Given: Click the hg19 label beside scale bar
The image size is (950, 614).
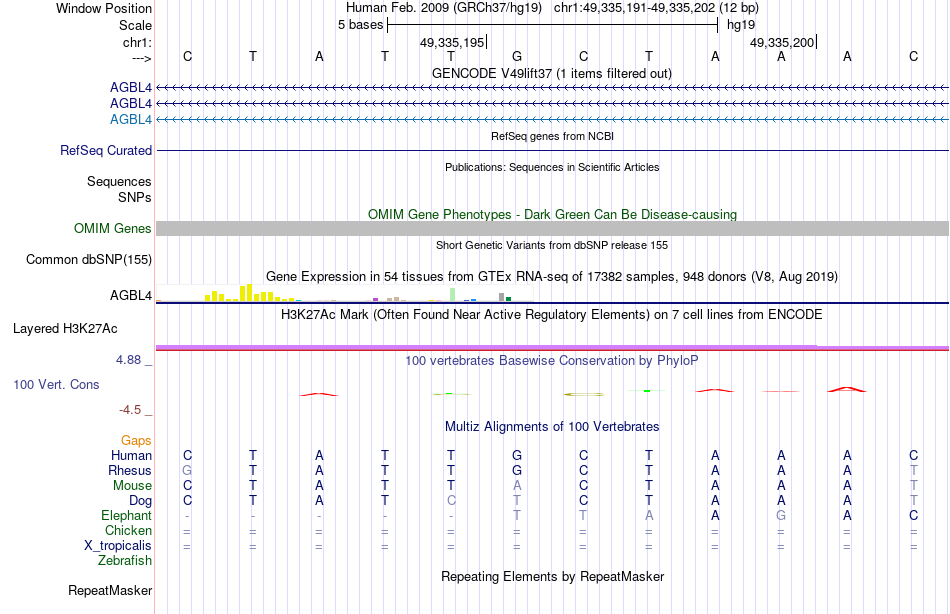Looking at the screenshot, I should click(741, 25).
